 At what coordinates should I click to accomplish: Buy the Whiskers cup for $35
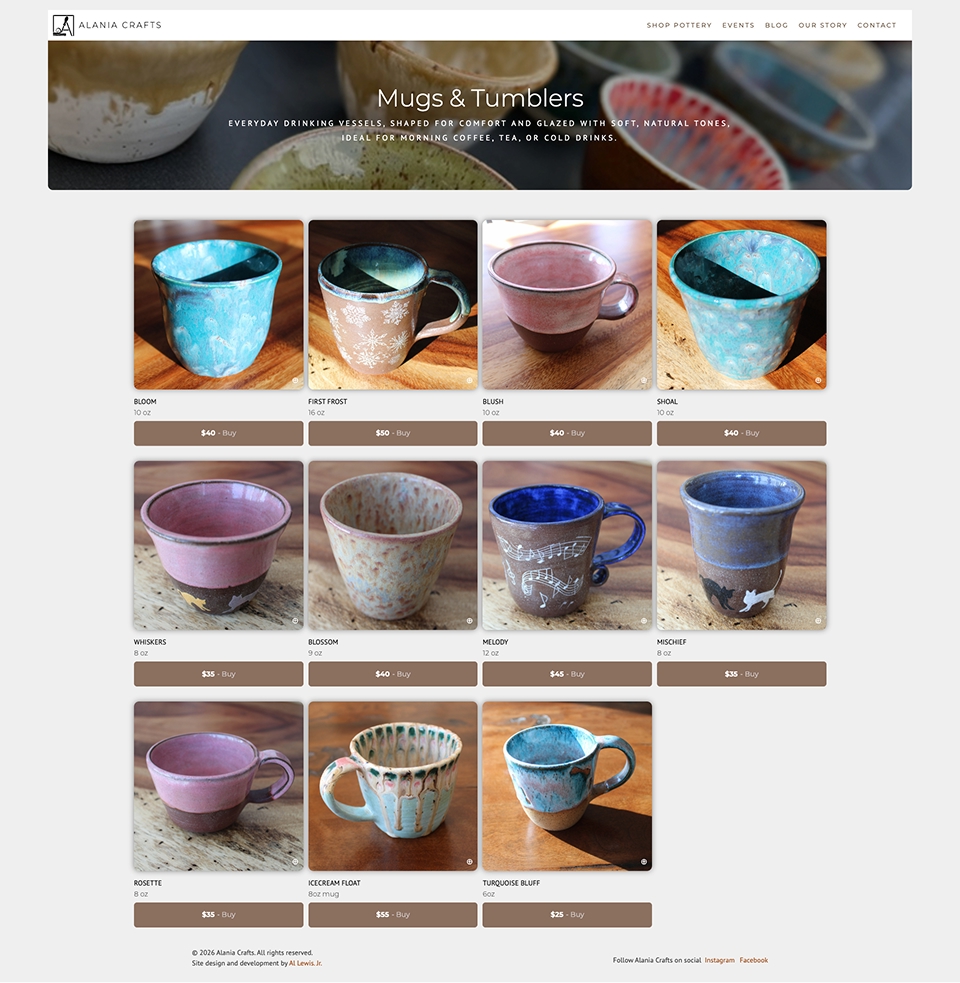point(218,674)
